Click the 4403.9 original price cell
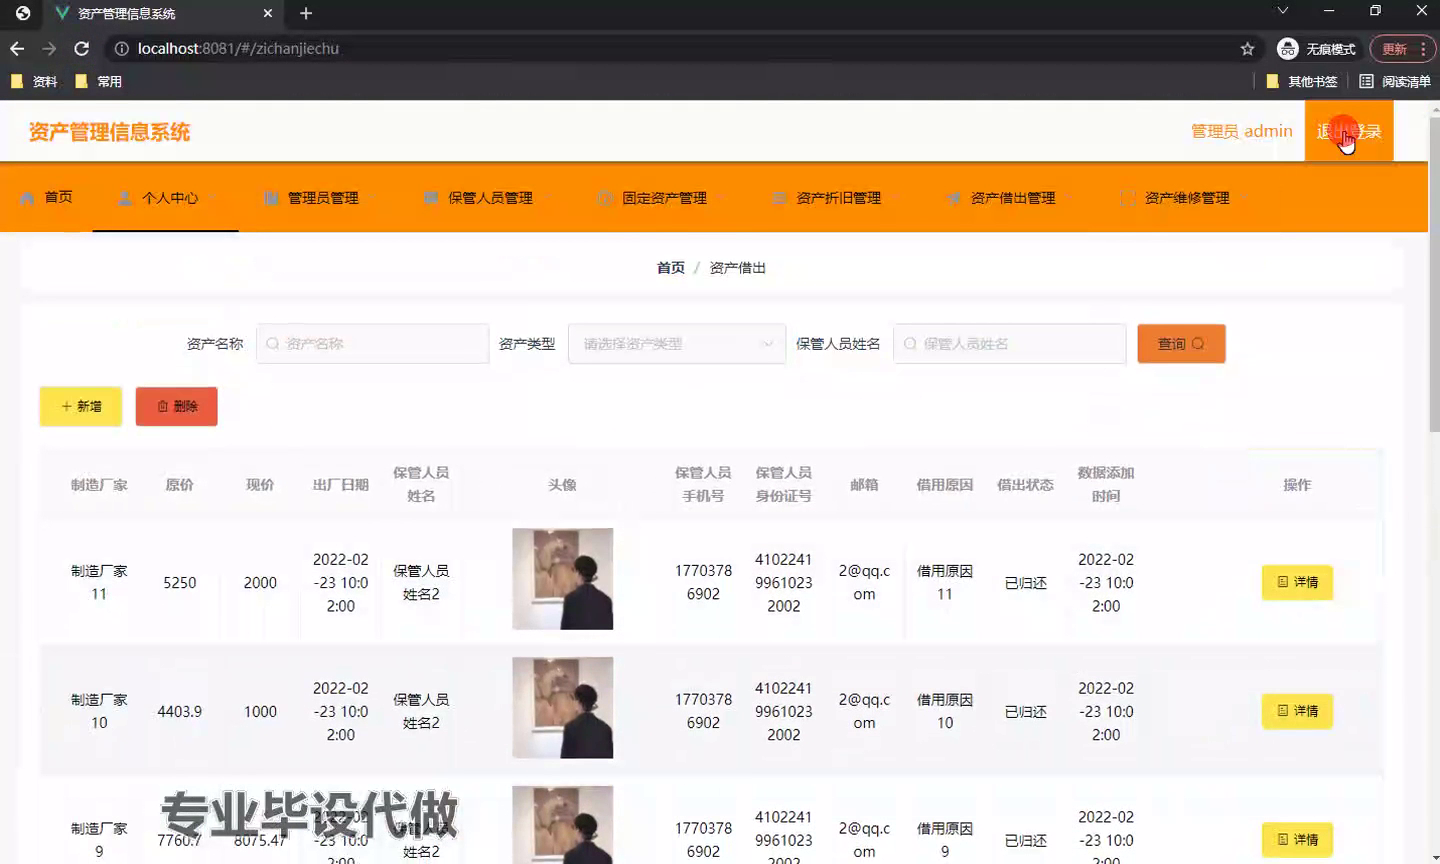 tap(180, 712)
